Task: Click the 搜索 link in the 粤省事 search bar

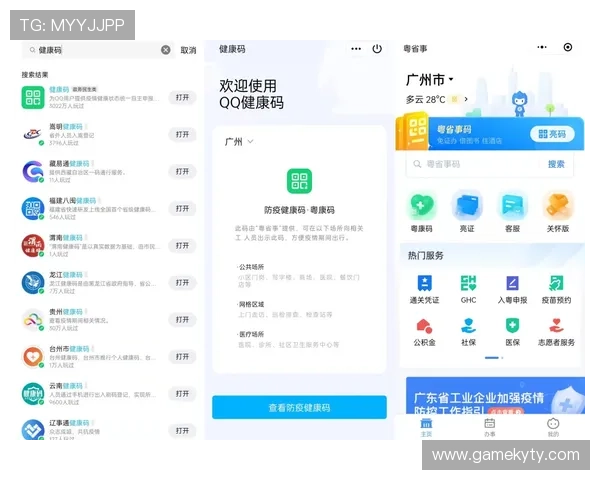Action: pos(556,164)
